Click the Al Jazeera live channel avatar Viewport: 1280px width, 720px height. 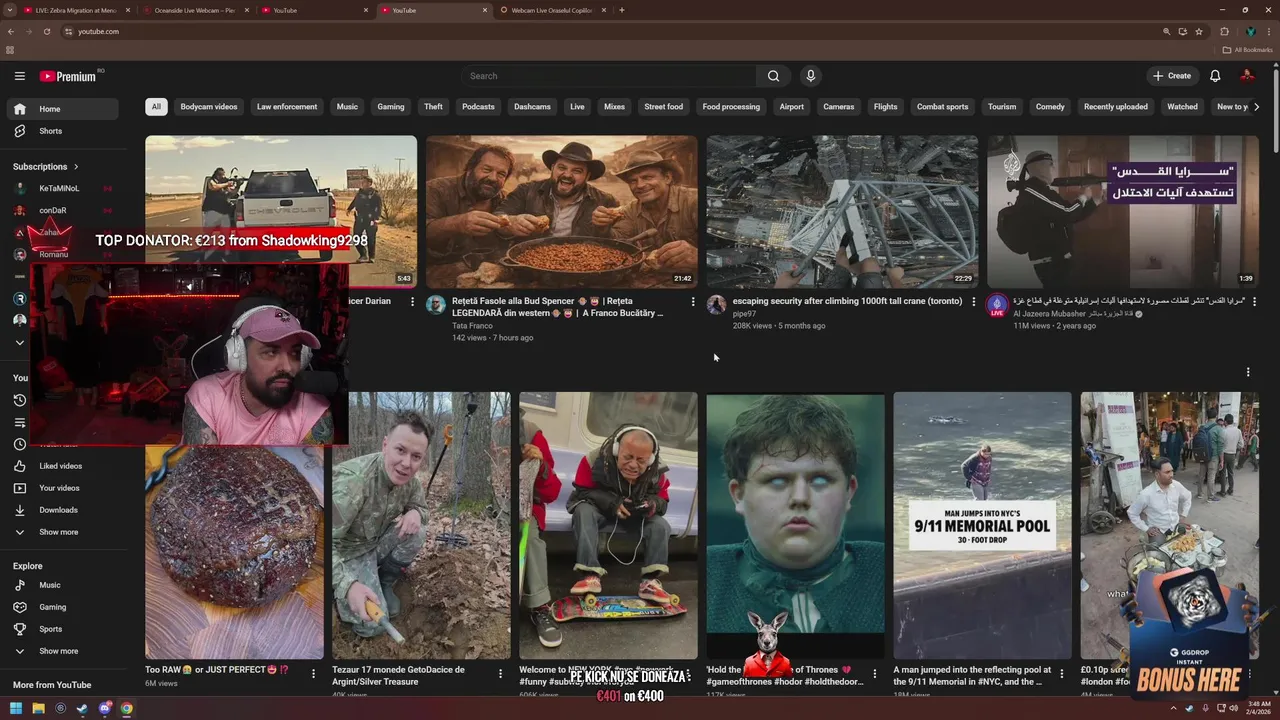[997, 305]
